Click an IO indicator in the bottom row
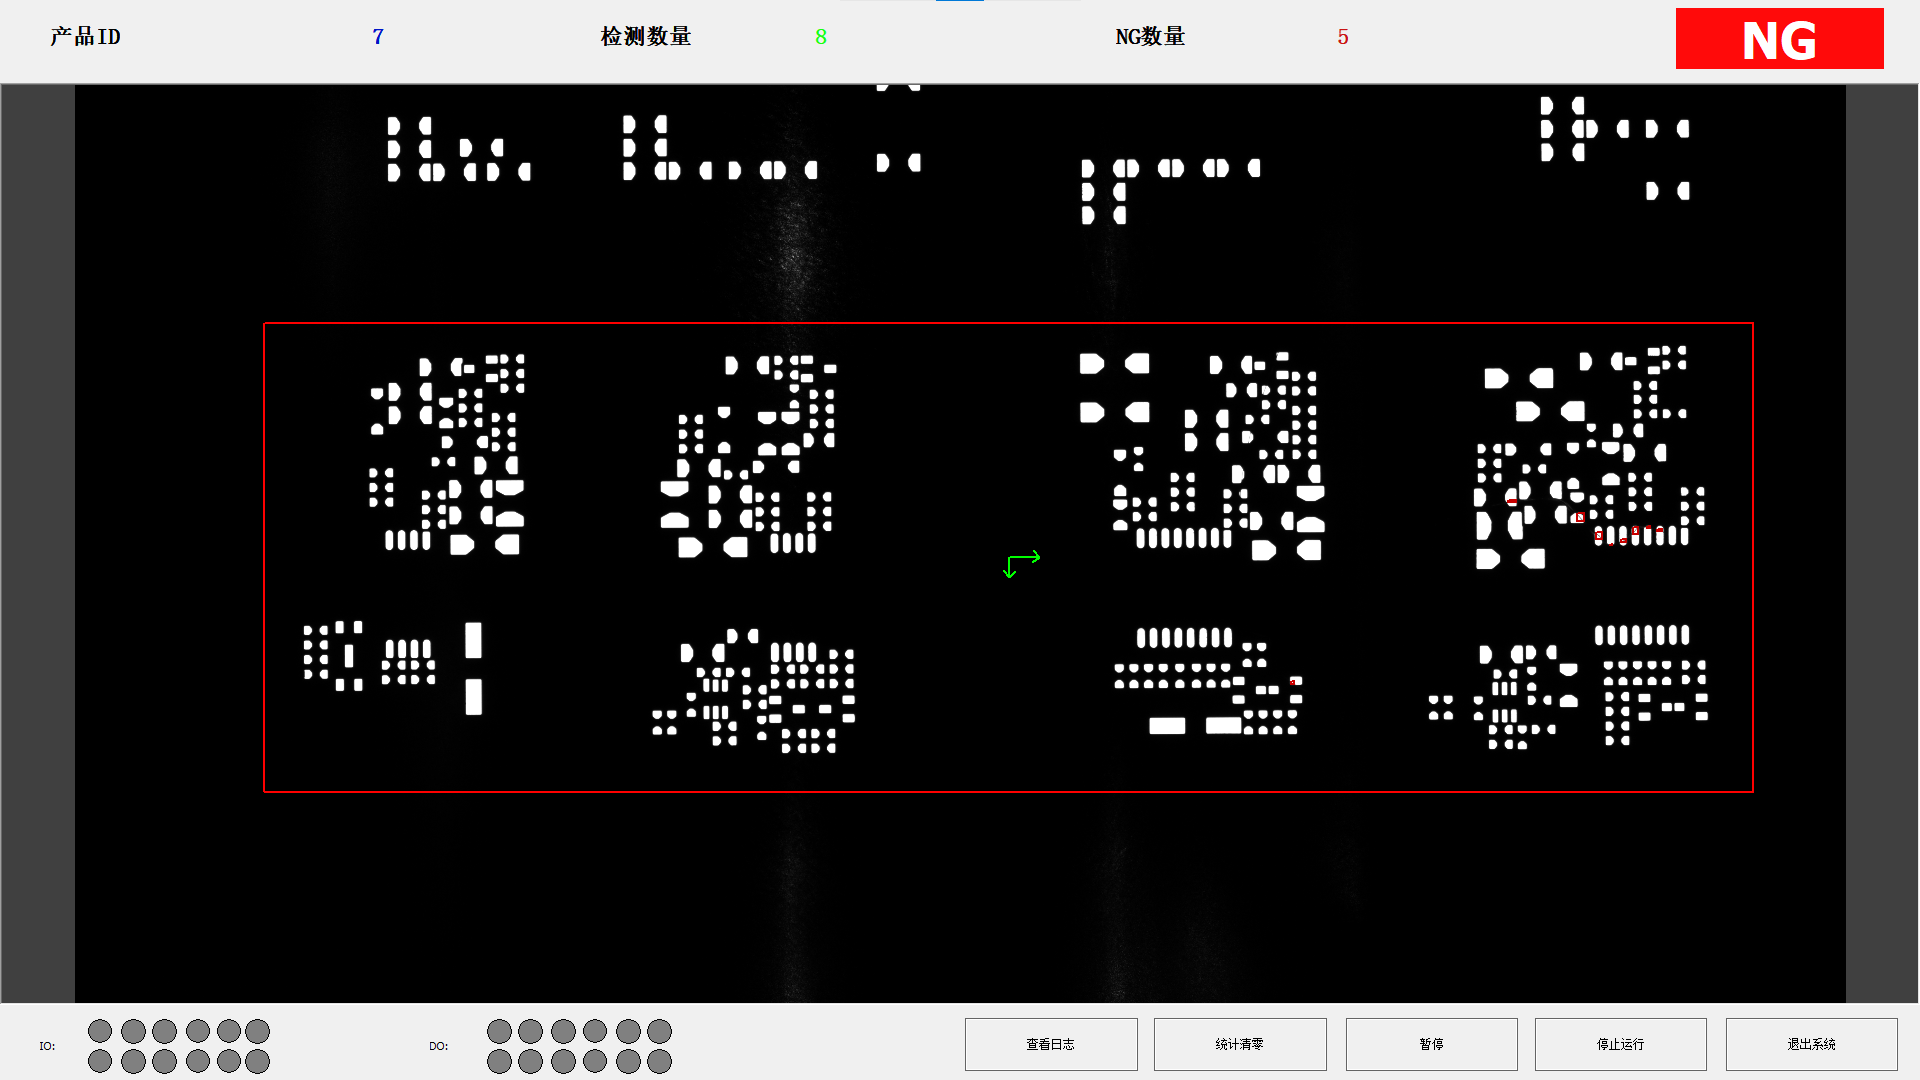This screenshot has height=1080, width=1920. [163, 1062]
